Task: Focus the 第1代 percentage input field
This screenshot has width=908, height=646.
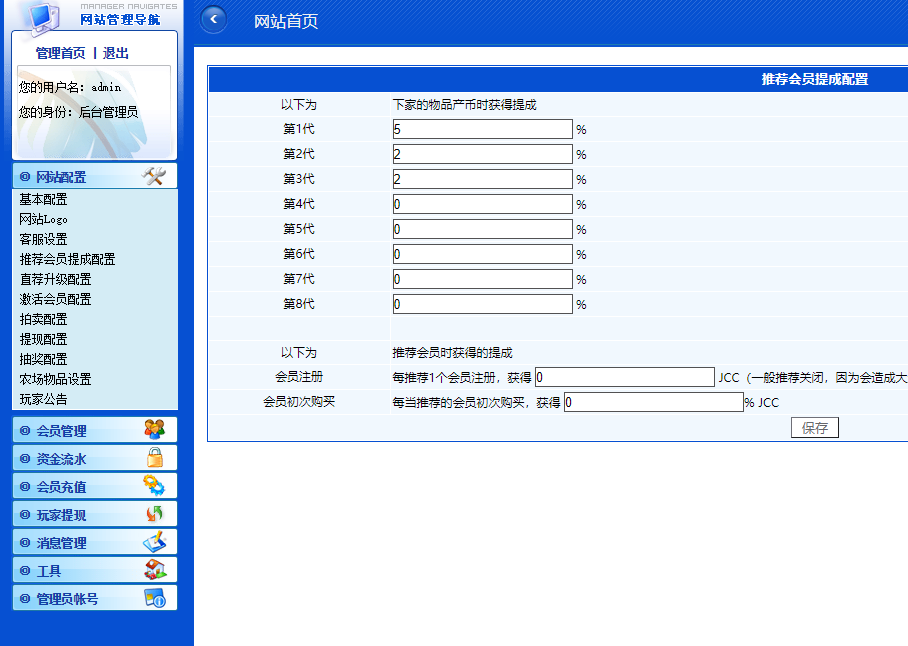Action: click(x=482, y=129)
